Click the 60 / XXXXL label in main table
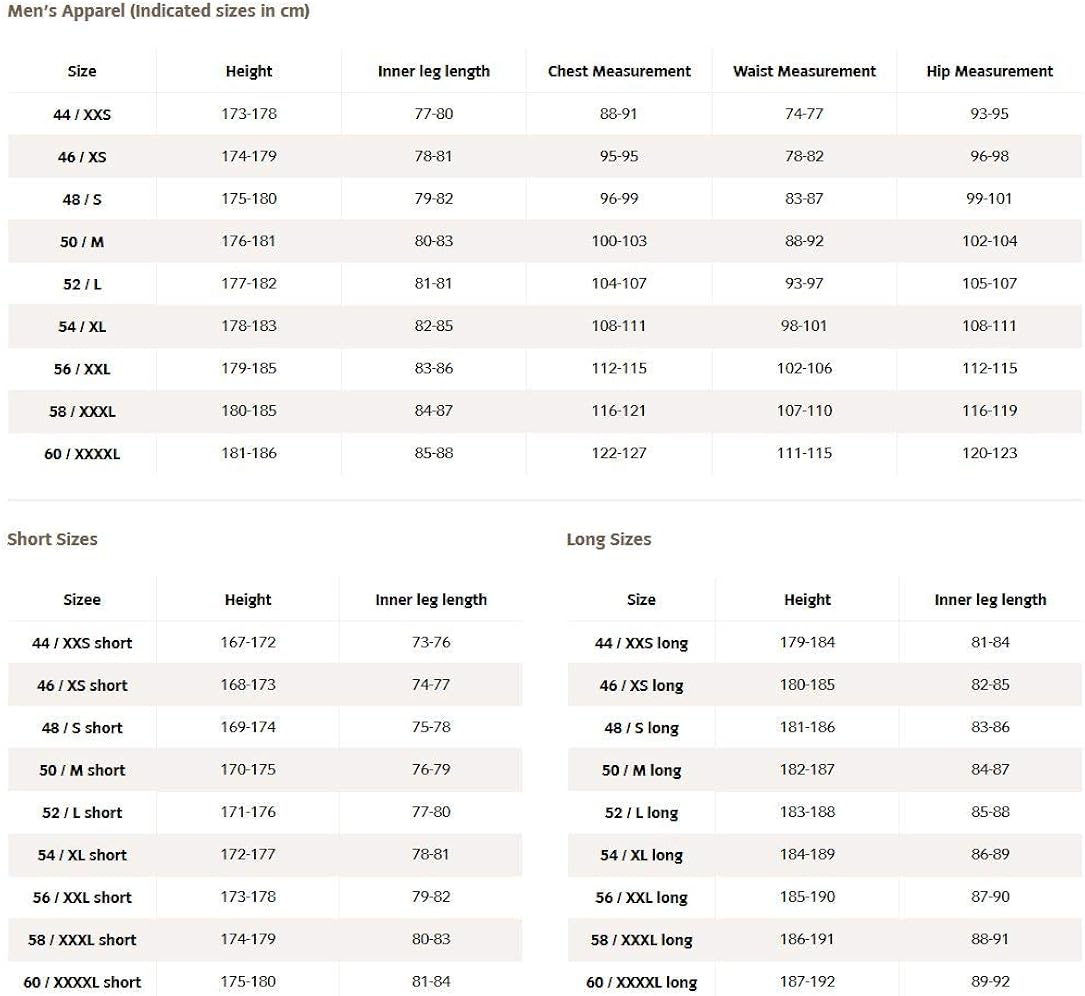1085x996 pixels. (x=82, y=454)
